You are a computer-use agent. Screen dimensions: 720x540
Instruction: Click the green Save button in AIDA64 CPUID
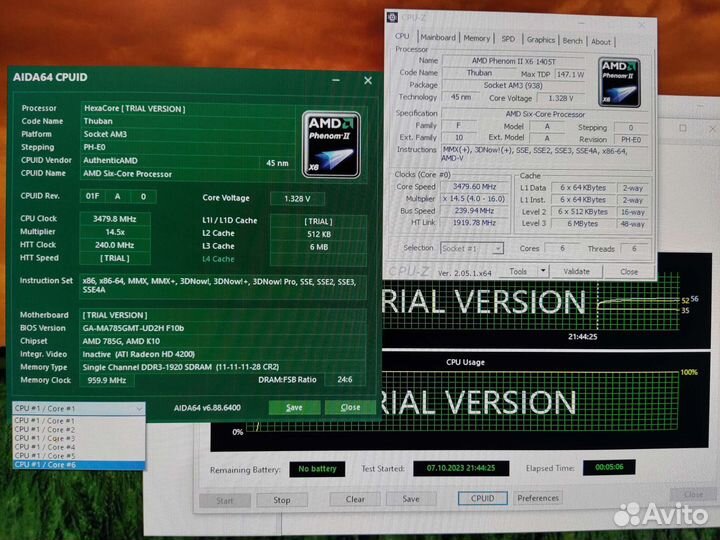[294, 407]
